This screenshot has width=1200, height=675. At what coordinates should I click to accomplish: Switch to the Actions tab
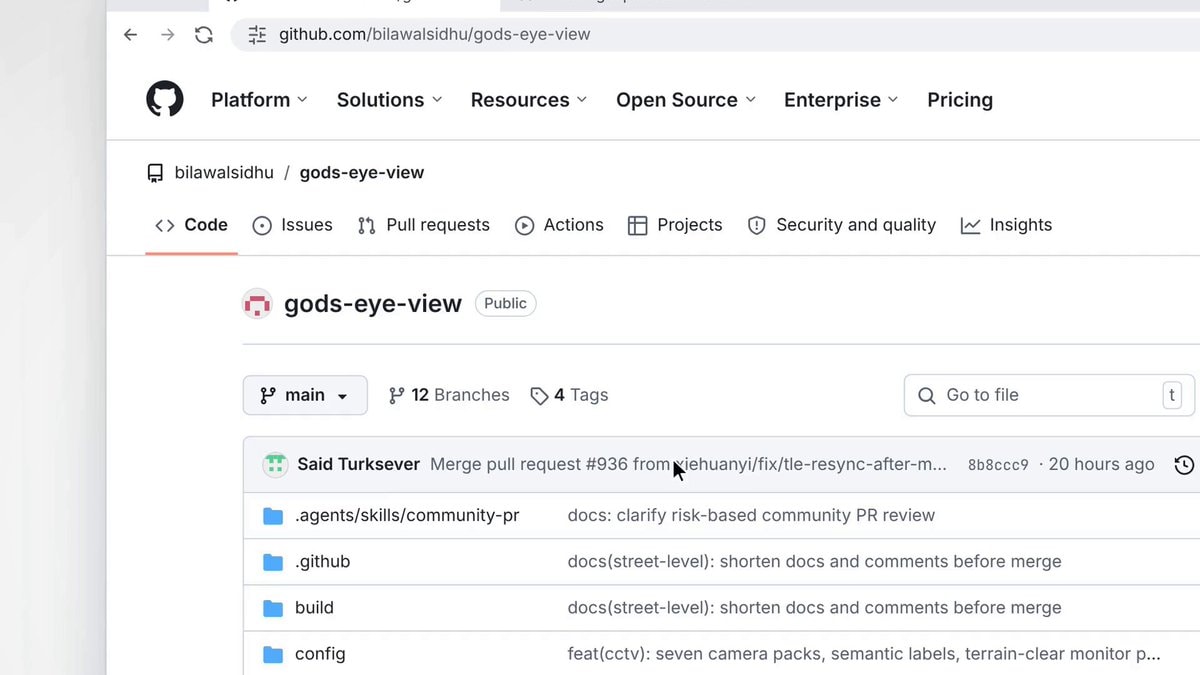coord(559,225)
